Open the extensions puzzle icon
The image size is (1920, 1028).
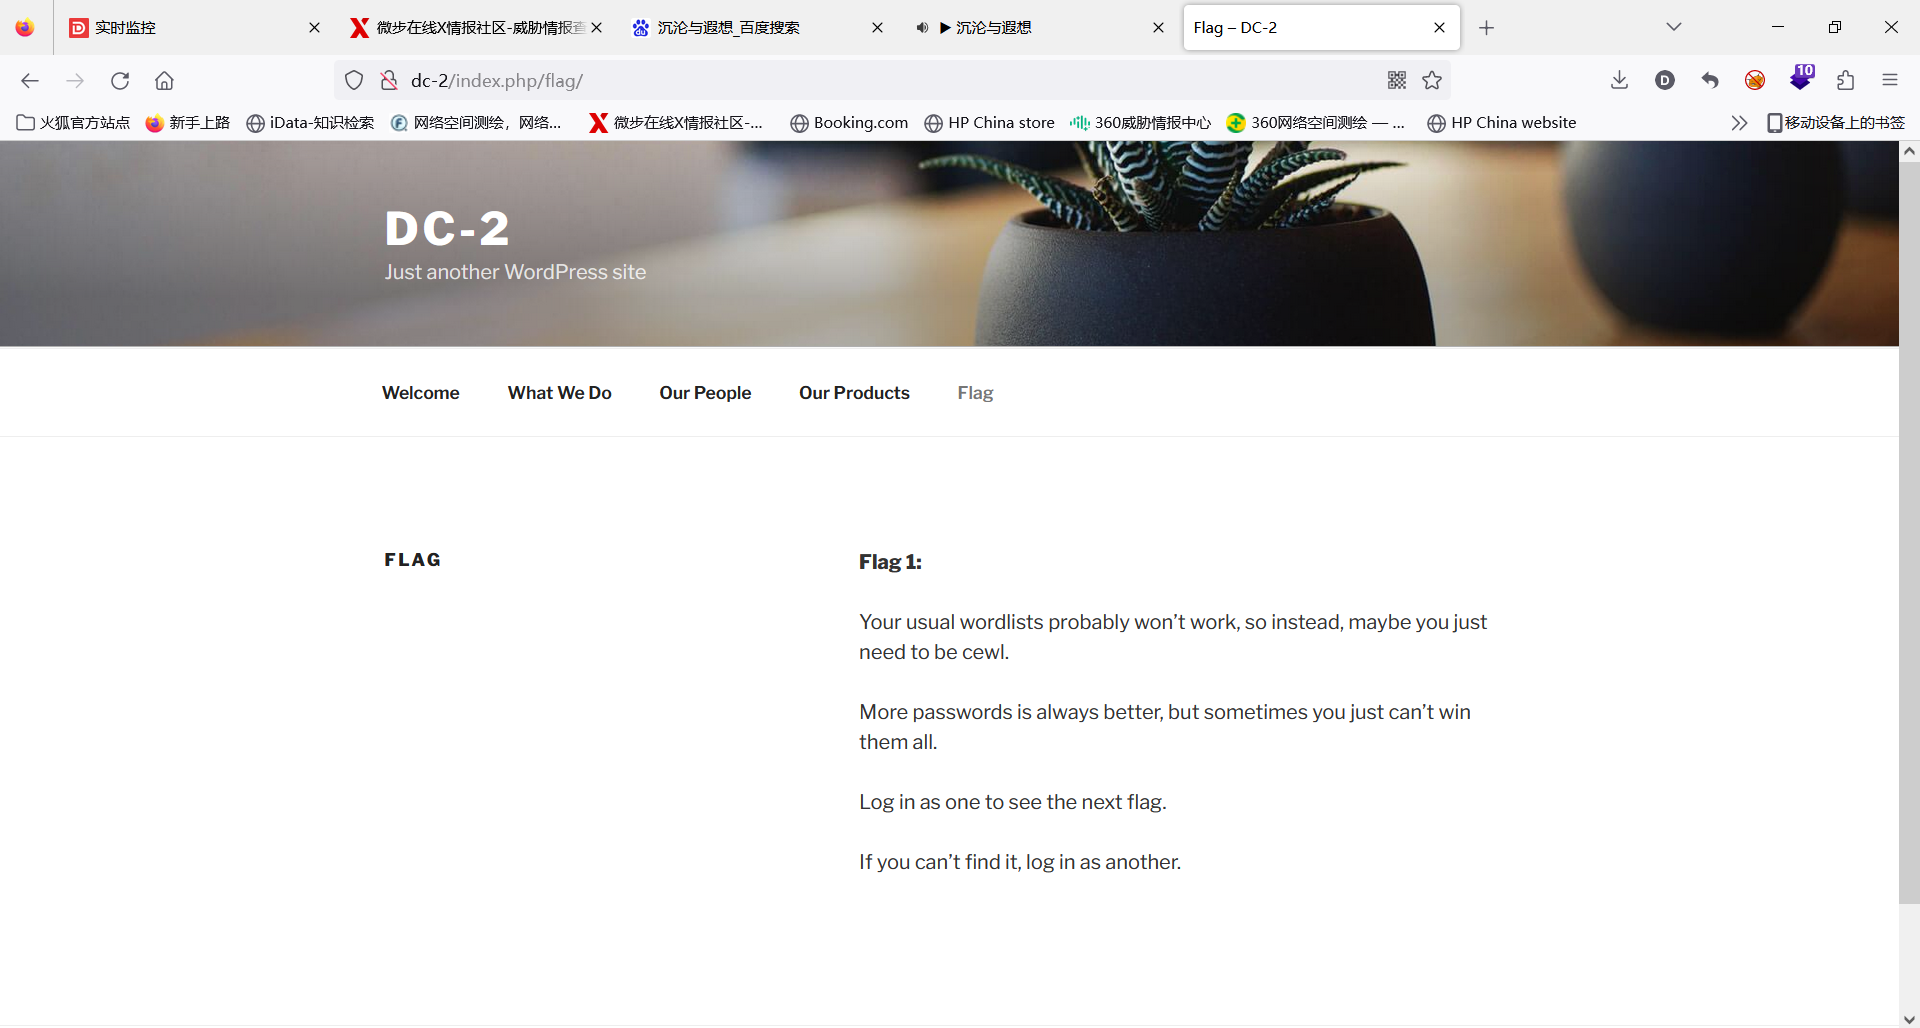coord(1845,81)
